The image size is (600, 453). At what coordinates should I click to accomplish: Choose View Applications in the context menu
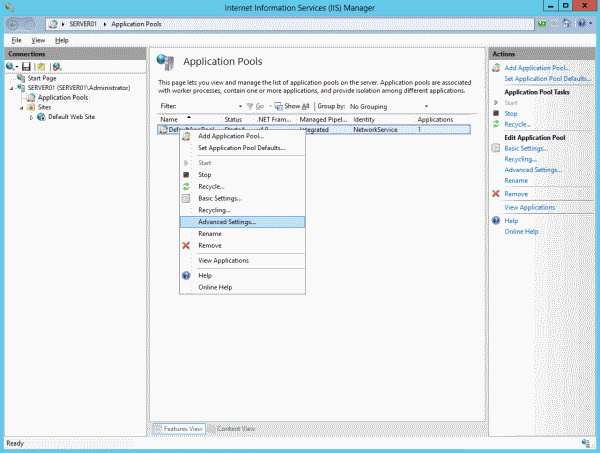click(x=242, y=261)
